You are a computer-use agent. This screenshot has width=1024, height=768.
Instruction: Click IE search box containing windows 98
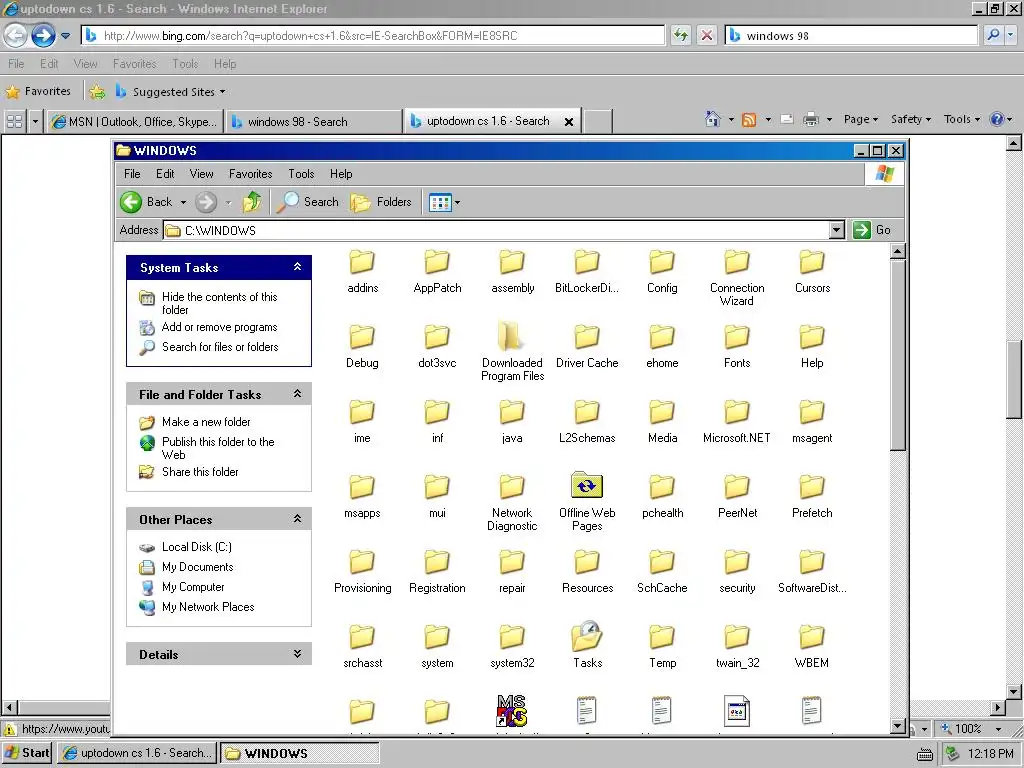(x=851, y=35)
